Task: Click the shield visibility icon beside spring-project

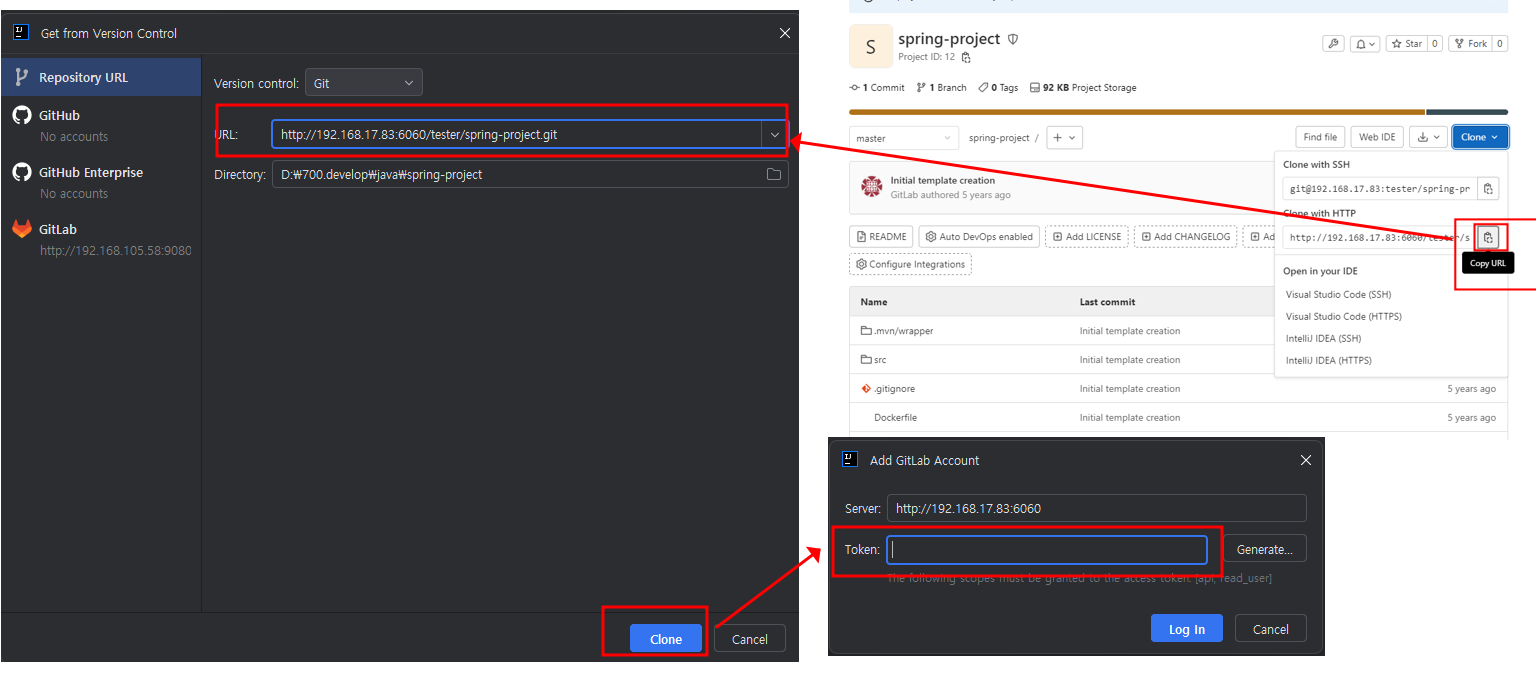Action: (x=1013, y=40)
